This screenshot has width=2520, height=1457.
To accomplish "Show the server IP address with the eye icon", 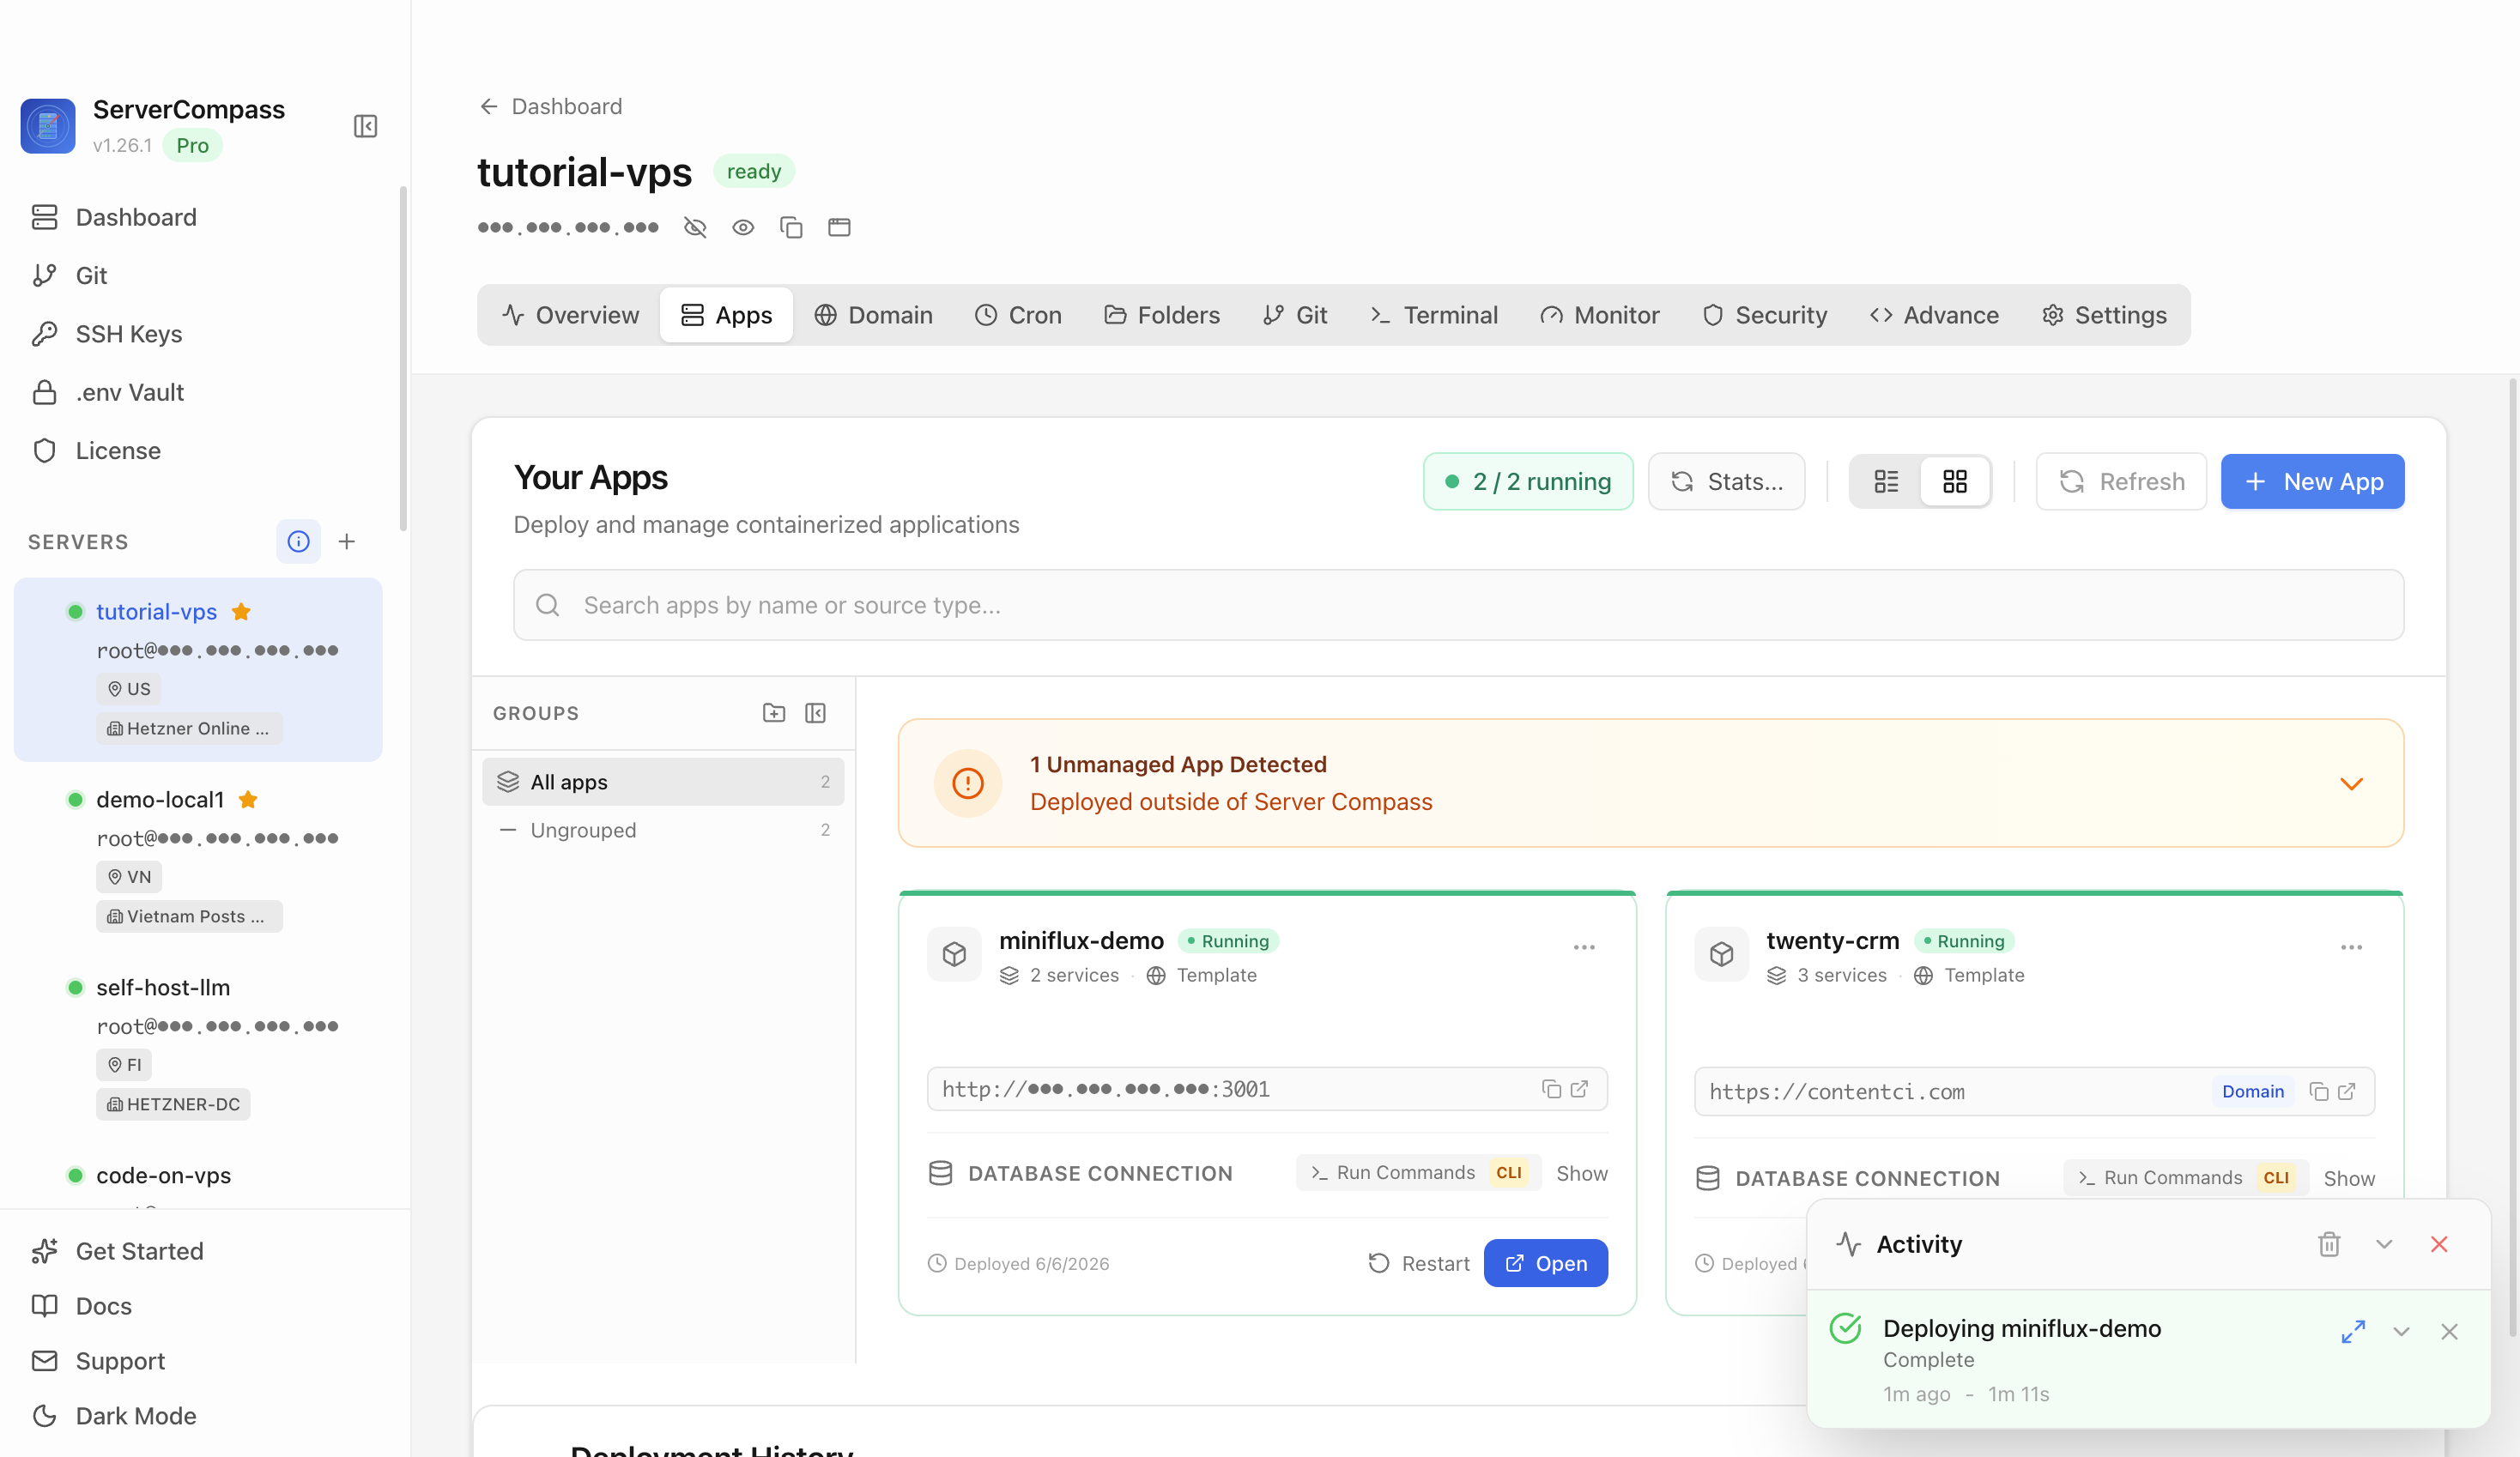I will pyautogui.click(x=743, y=228).
